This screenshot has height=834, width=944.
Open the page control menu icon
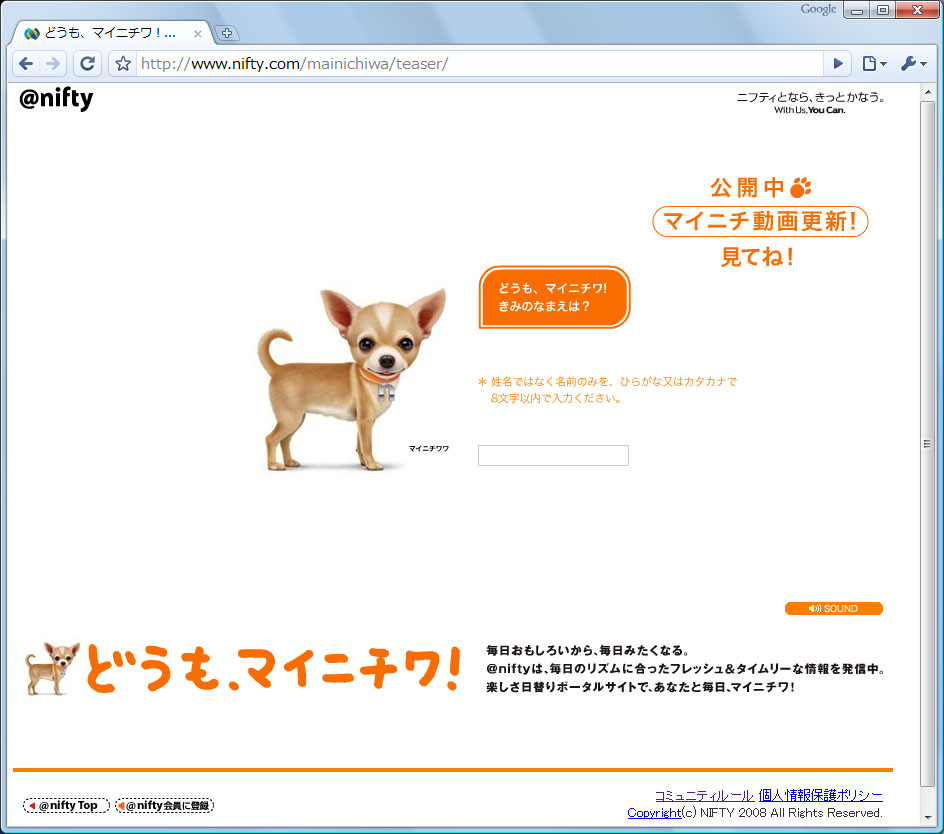point(874,63)
